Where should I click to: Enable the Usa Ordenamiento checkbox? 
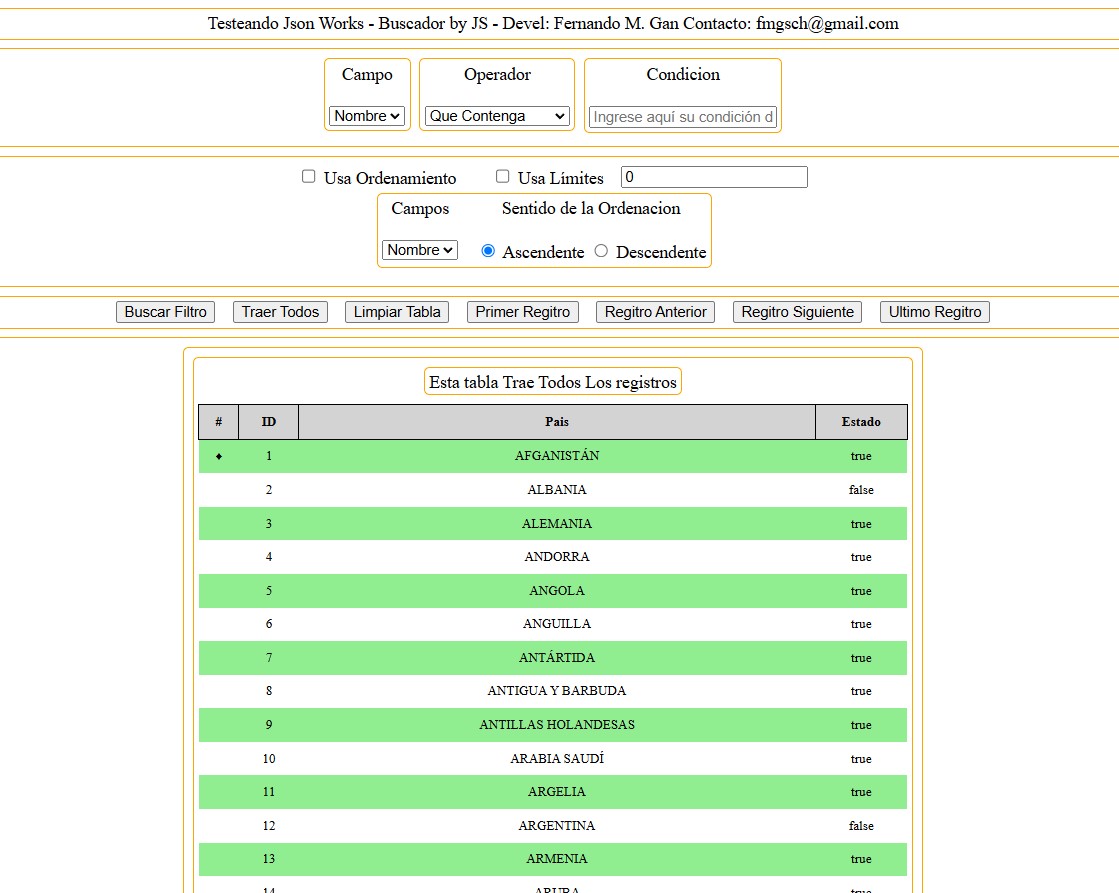[309, 176]
